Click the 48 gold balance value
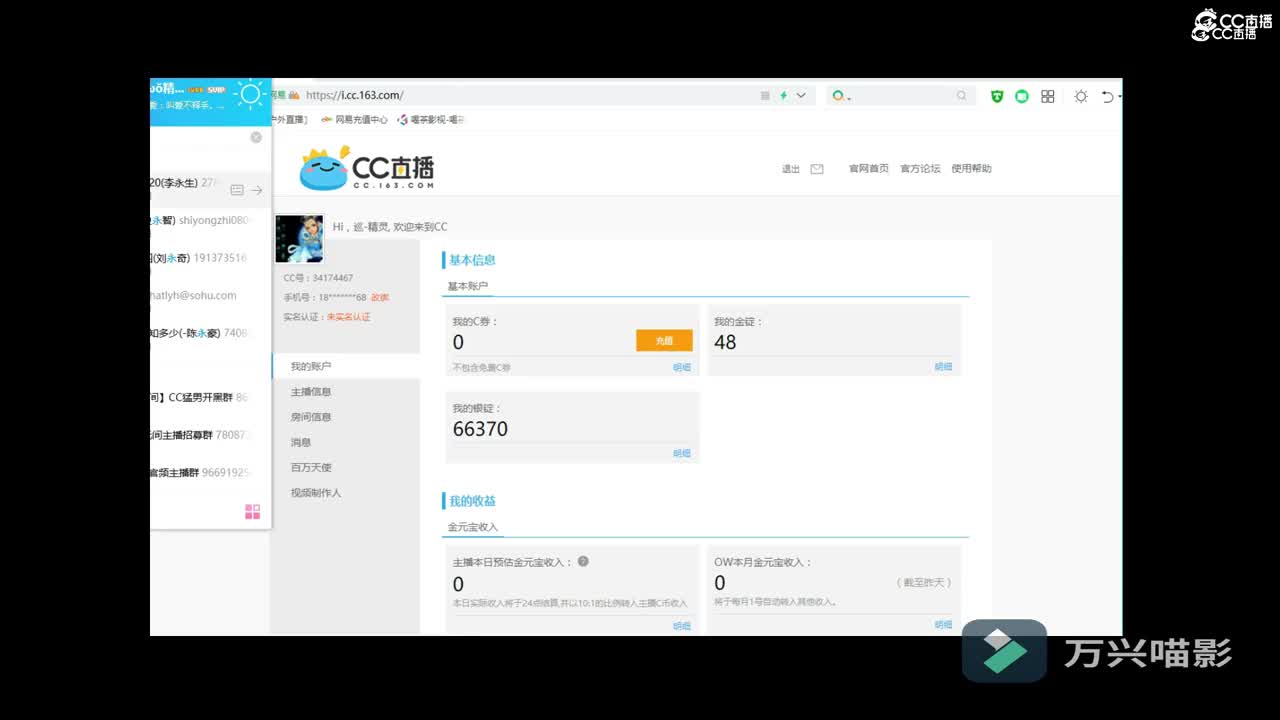Screen dimensions: 1280x720 [x=725, y=342]
